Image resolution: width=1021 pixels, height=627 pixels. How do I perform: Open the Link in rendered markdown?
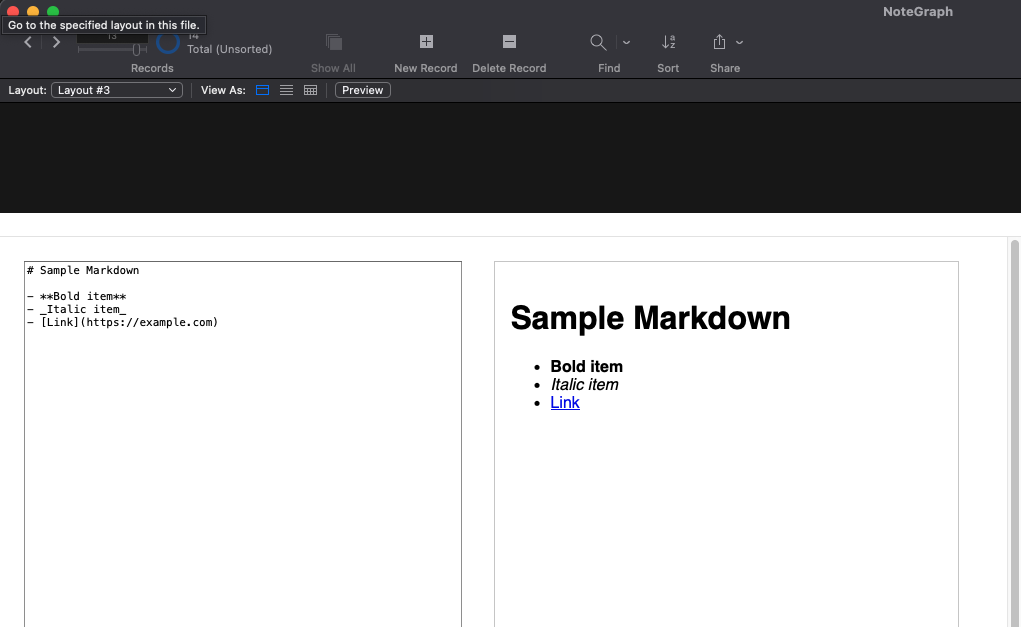pyautogui.click(x=565, y=402)
